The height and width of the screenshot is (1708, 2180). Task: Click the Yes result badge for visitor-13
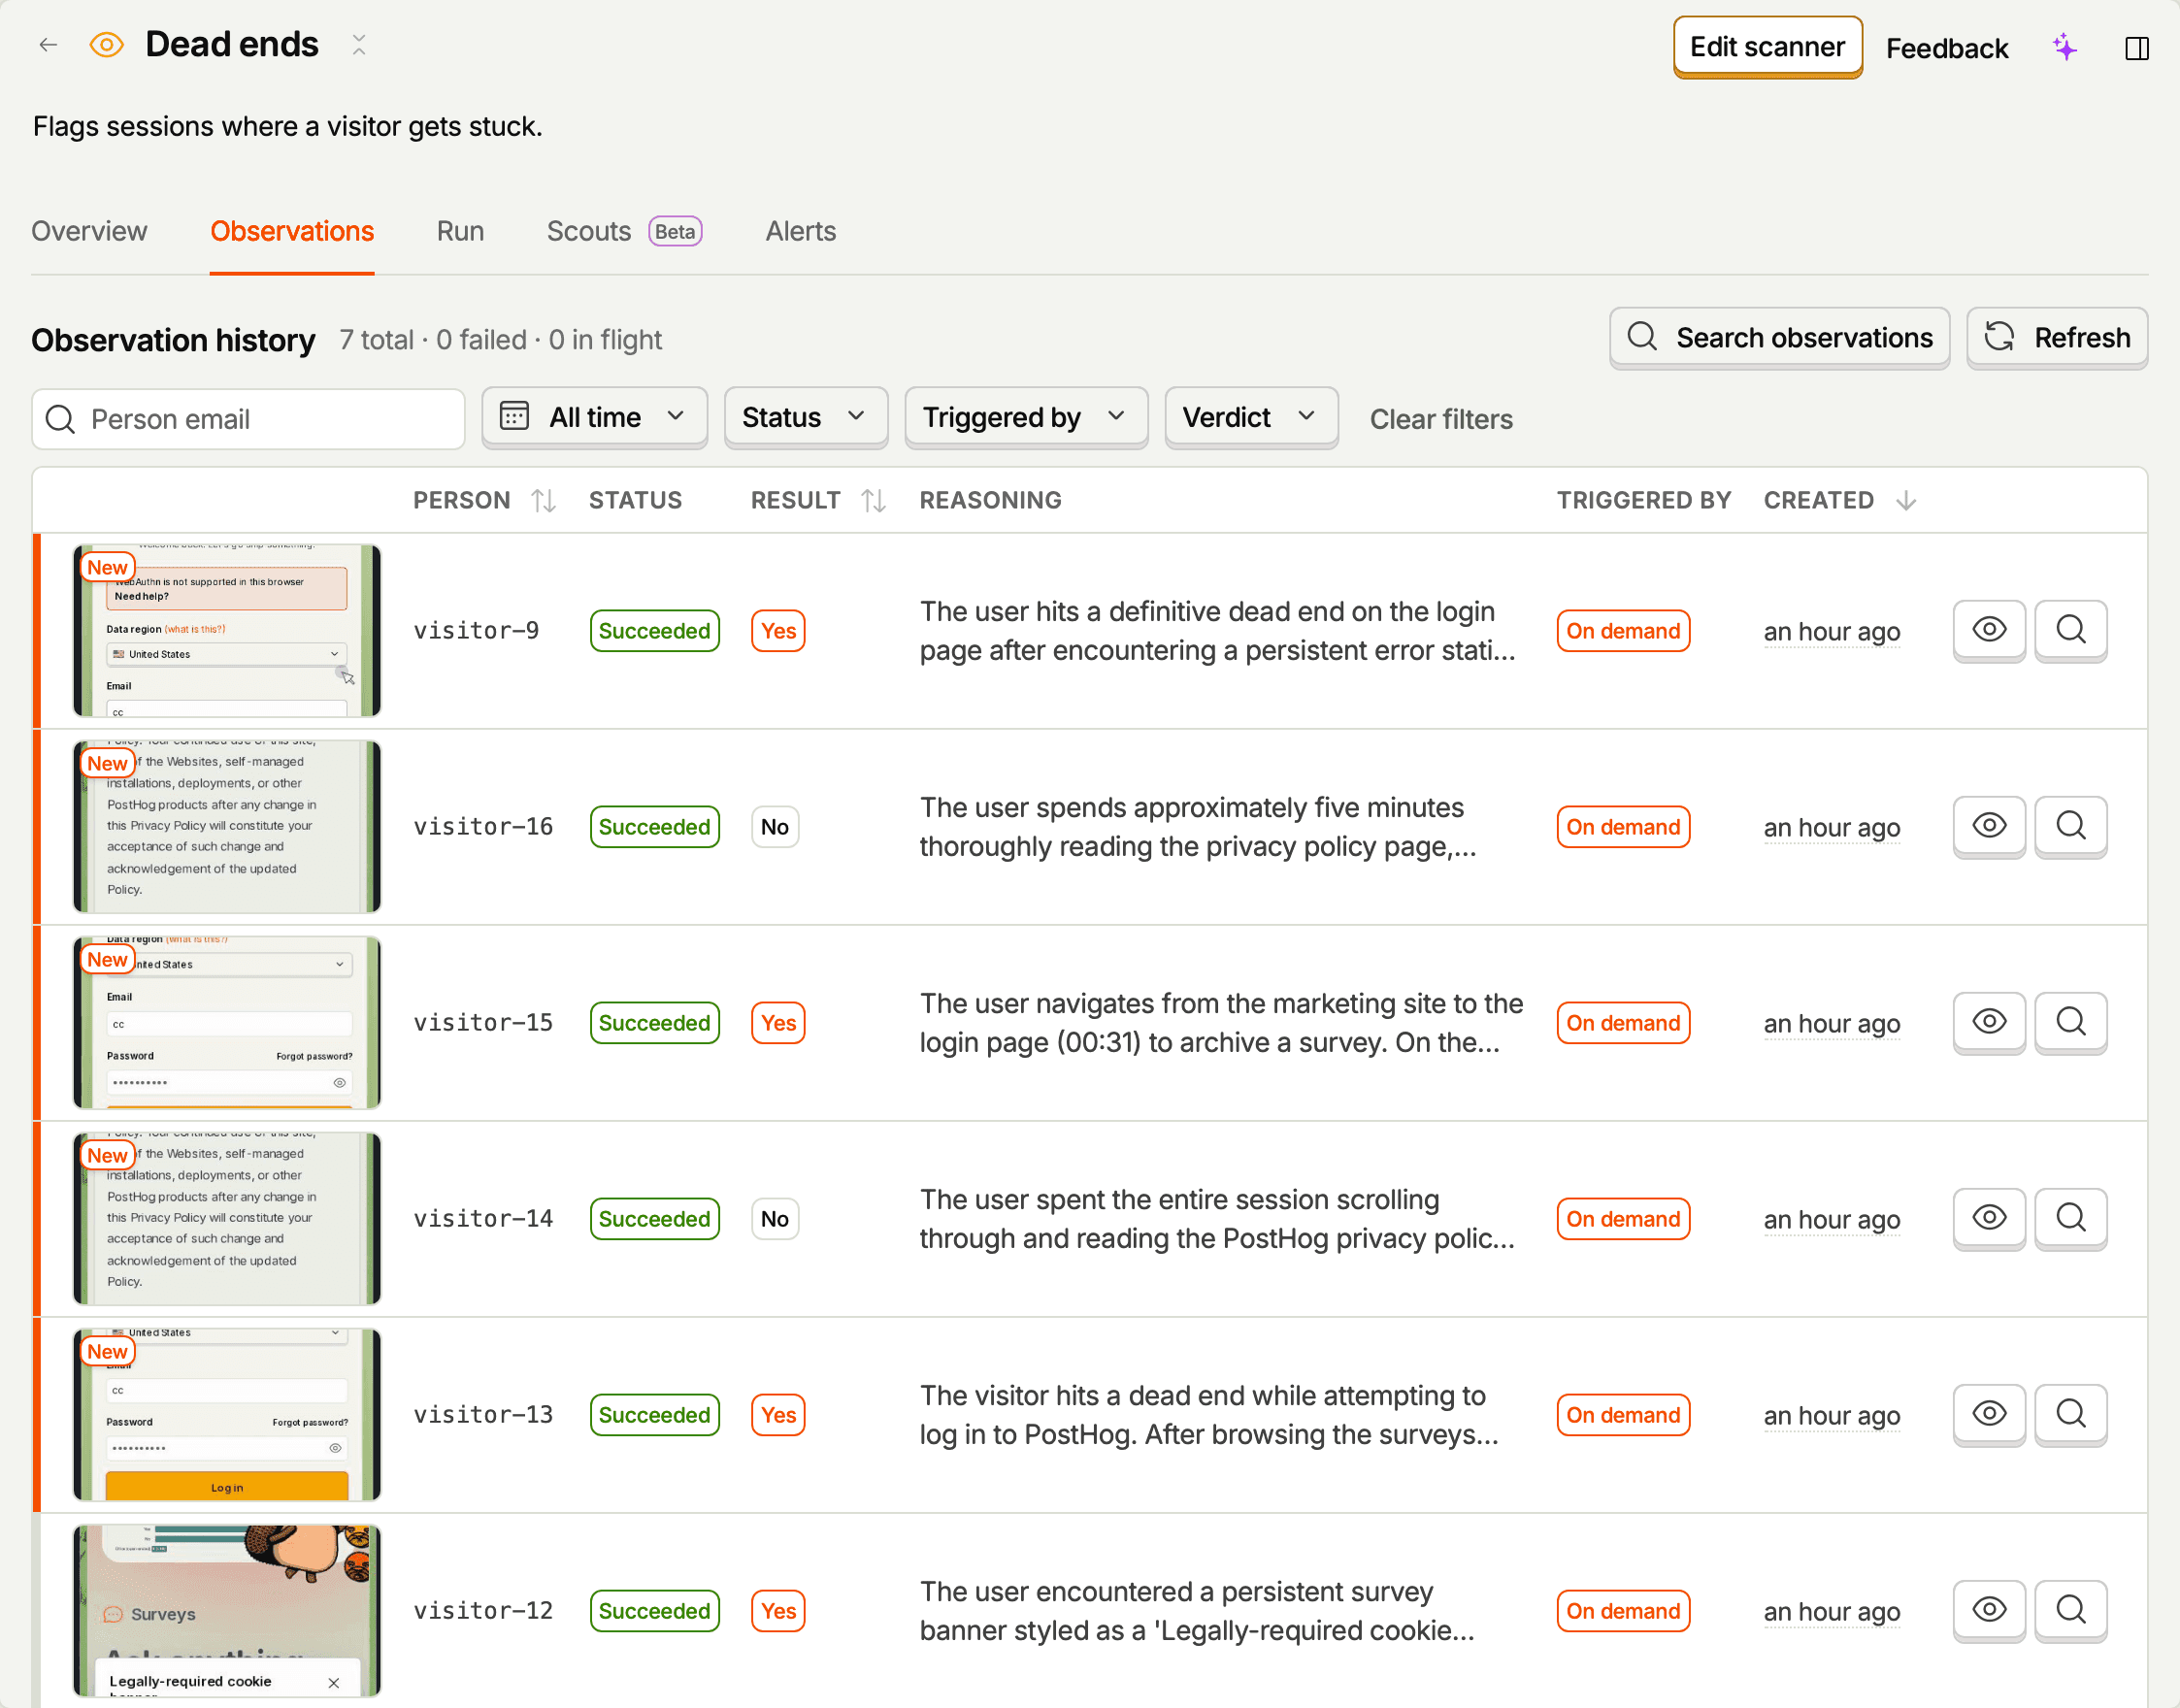point(778,1415)
